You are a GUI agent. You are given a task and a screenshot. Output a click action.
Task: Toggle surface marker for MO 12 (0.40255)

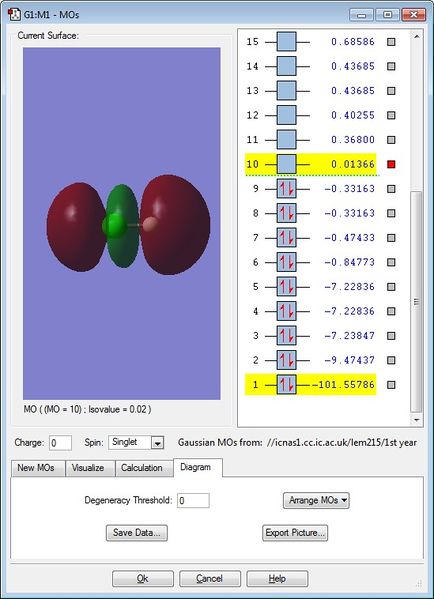click(391, 115)
